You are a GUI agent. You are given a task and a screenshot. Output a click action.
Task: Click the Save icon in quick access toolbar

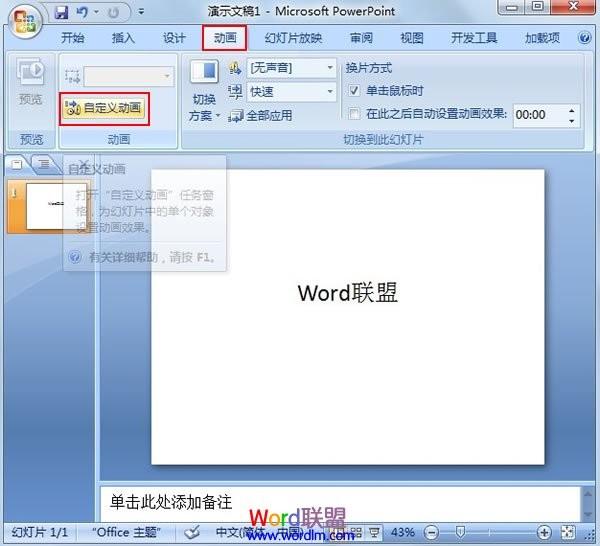[x=61, y=12]
